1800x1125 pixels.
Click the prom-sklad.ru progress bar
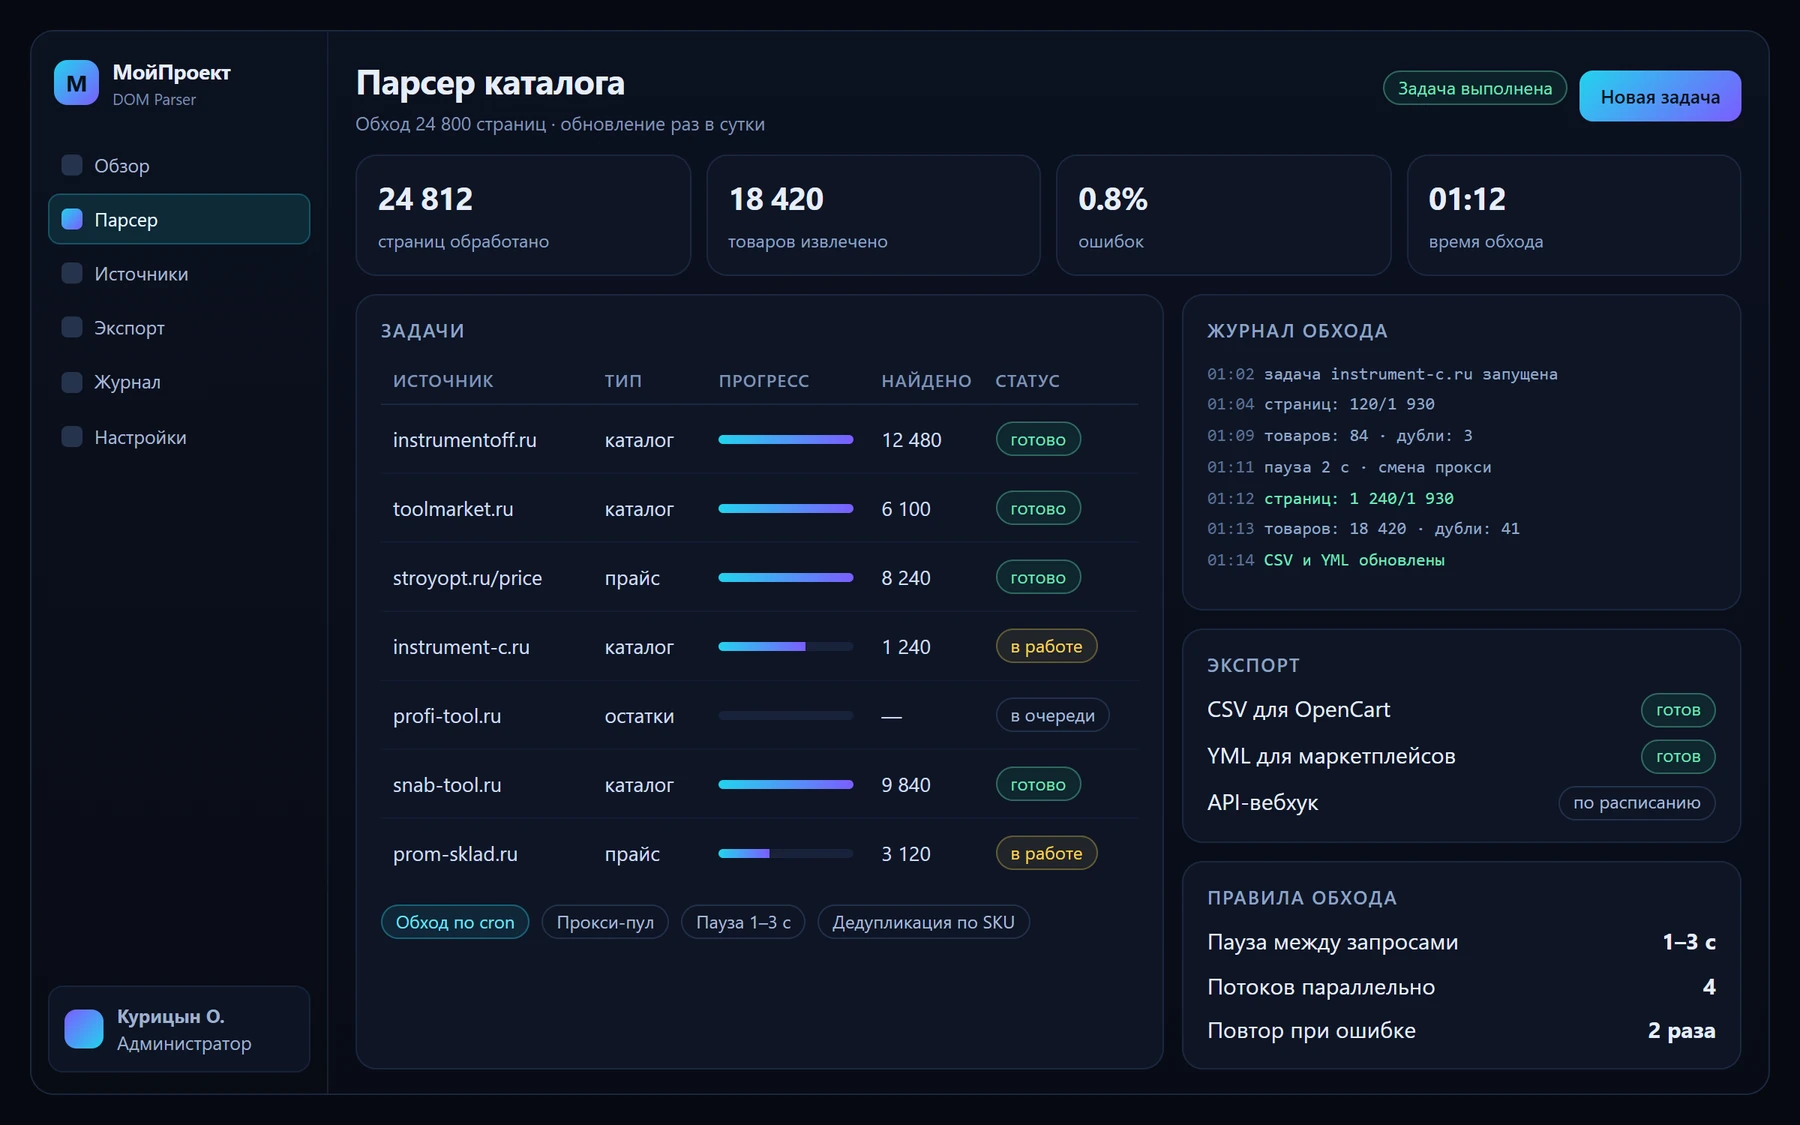786,853
